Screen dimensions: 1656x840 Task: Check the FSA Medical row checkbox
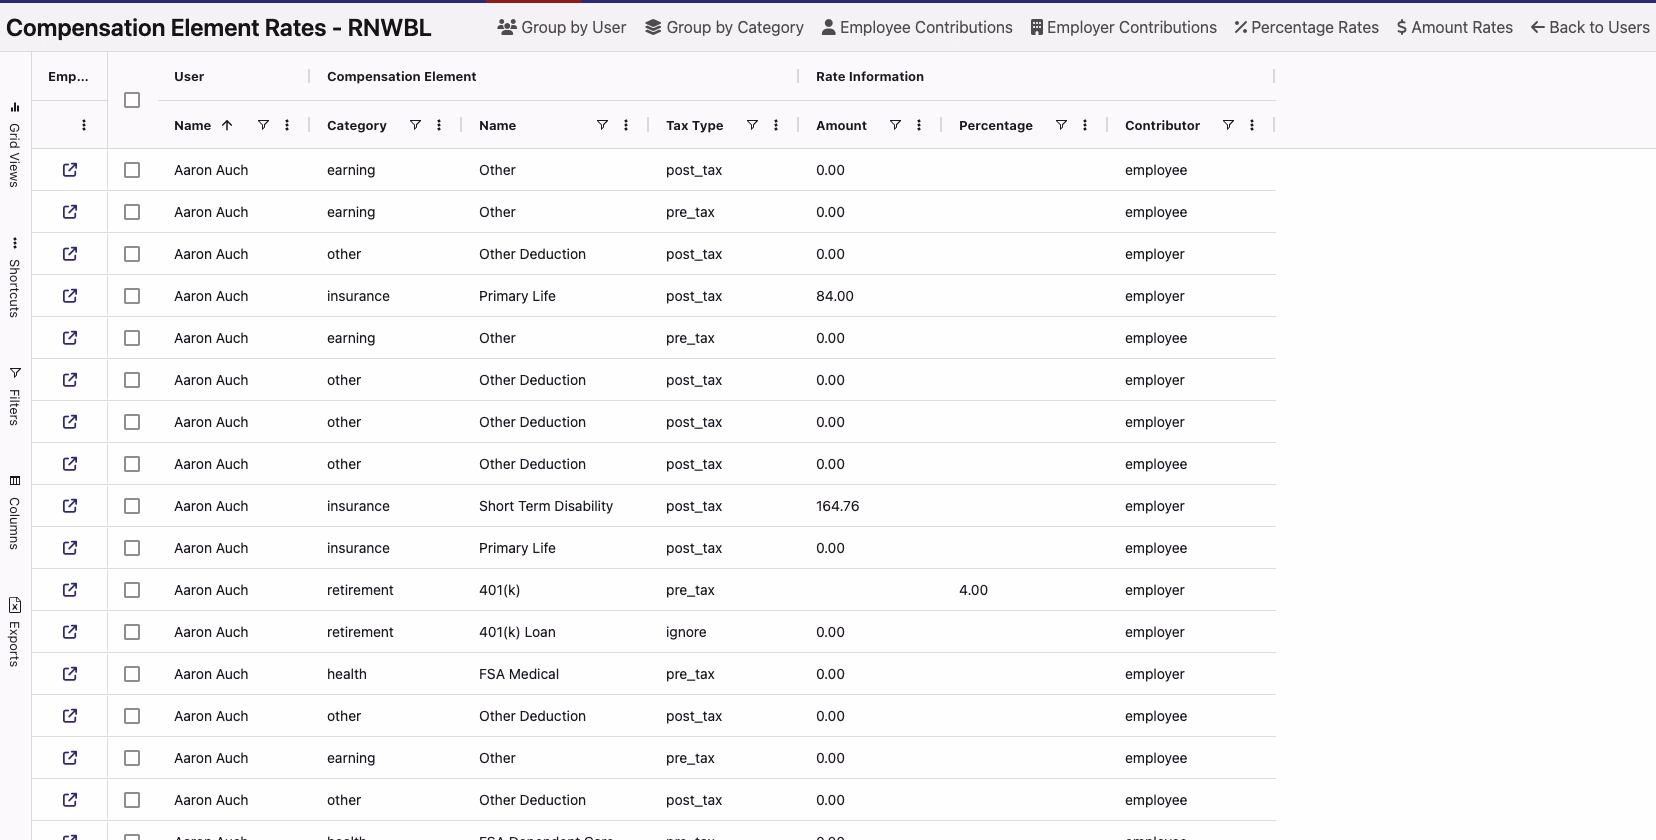click(132, 674)
